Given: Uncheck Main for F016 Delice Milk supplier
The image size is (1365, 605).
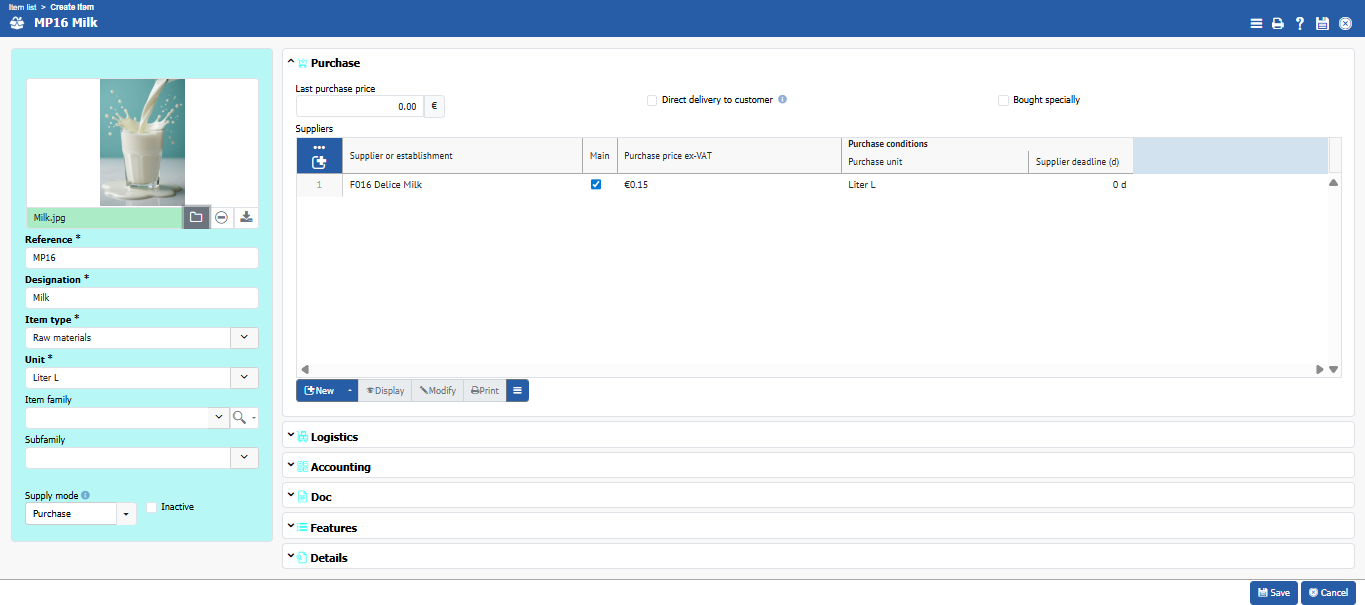Looking at the screenshot, I should [x=596, y=185].
